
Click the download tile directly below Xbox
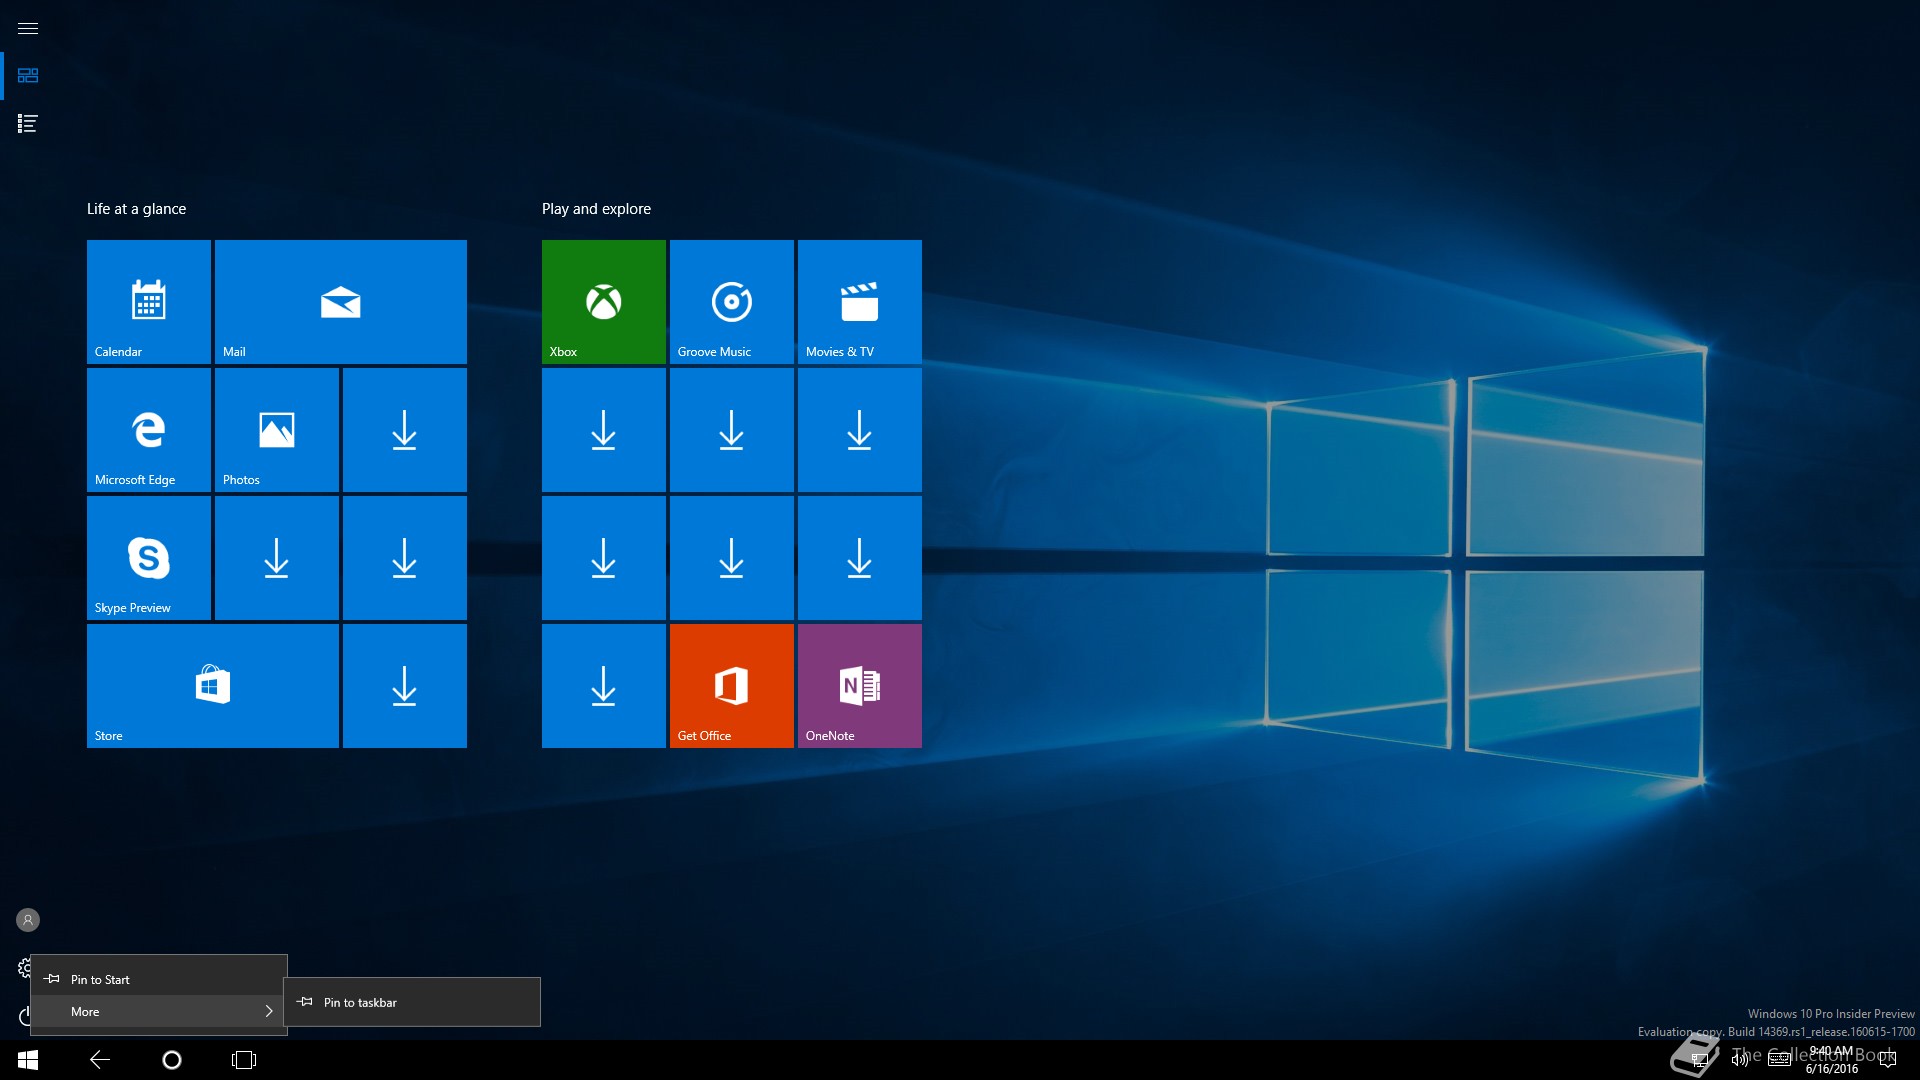[x=604, y=430]
